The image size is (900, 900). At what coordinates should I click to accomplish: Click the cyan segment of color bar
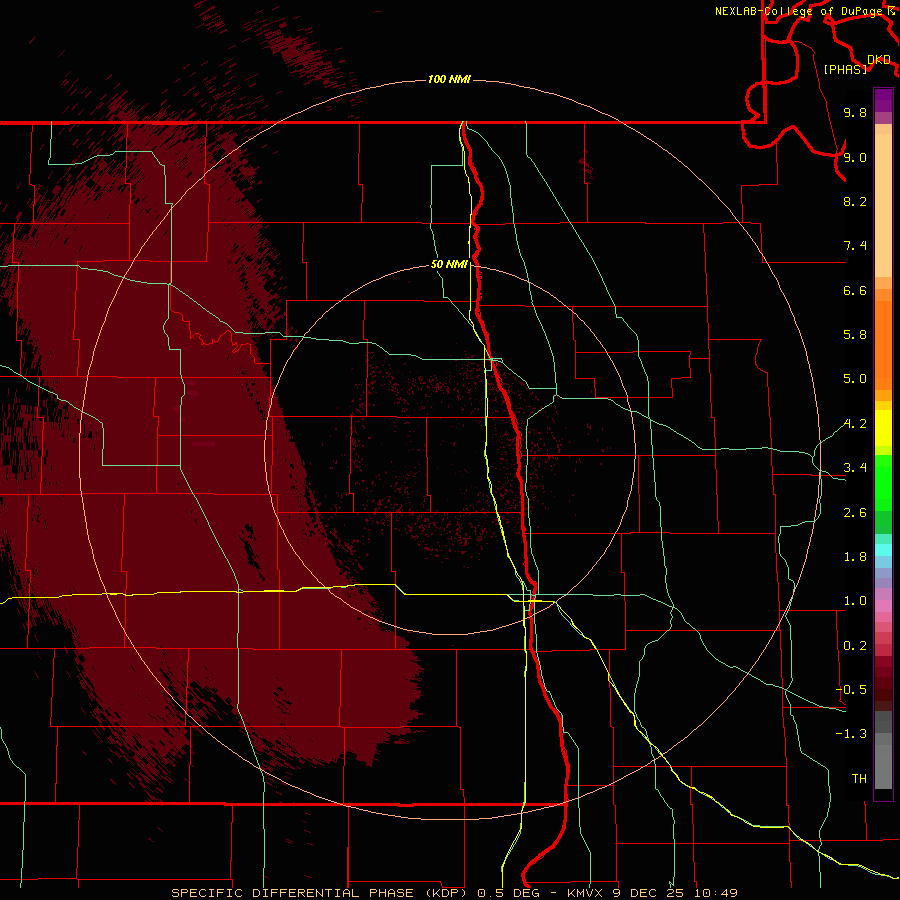pyautogui.click(x=883, y=550)
